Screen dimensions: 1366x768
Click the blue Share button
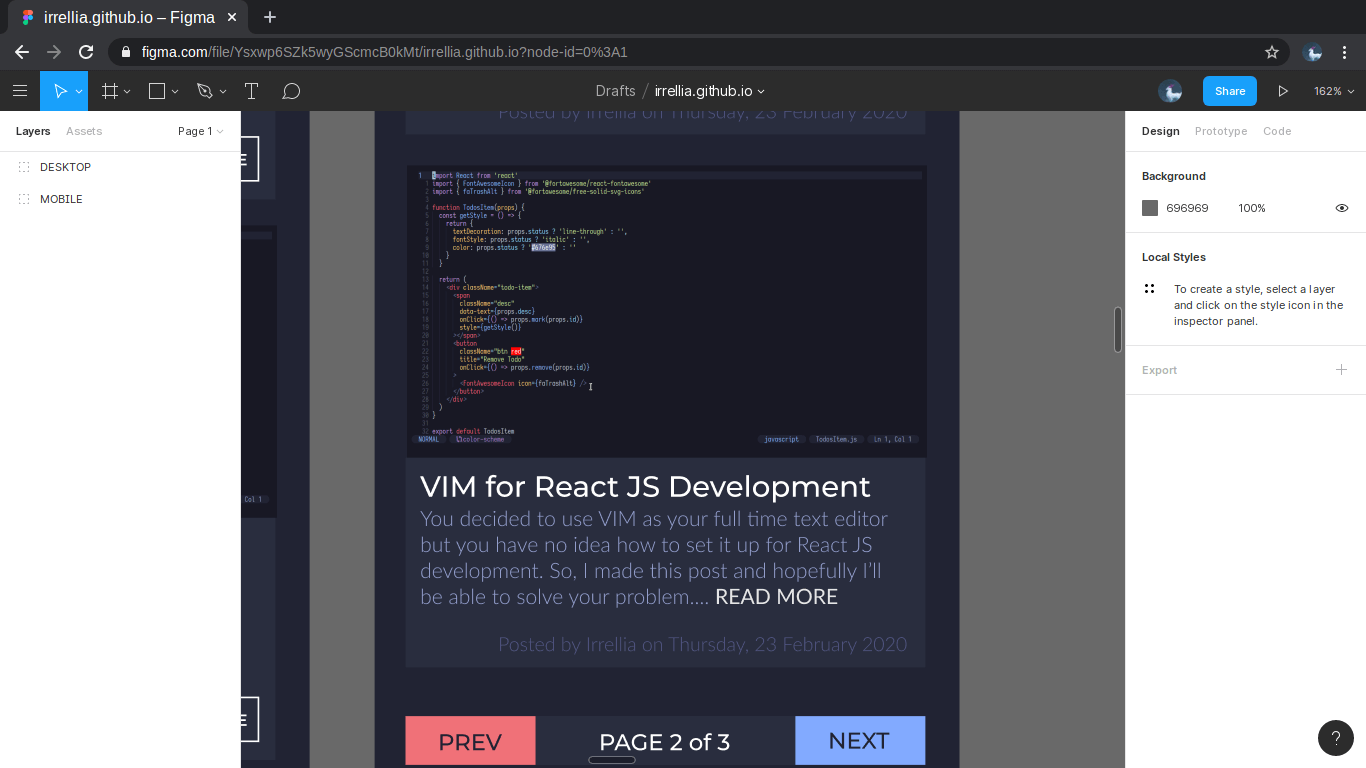(1229, 91)
